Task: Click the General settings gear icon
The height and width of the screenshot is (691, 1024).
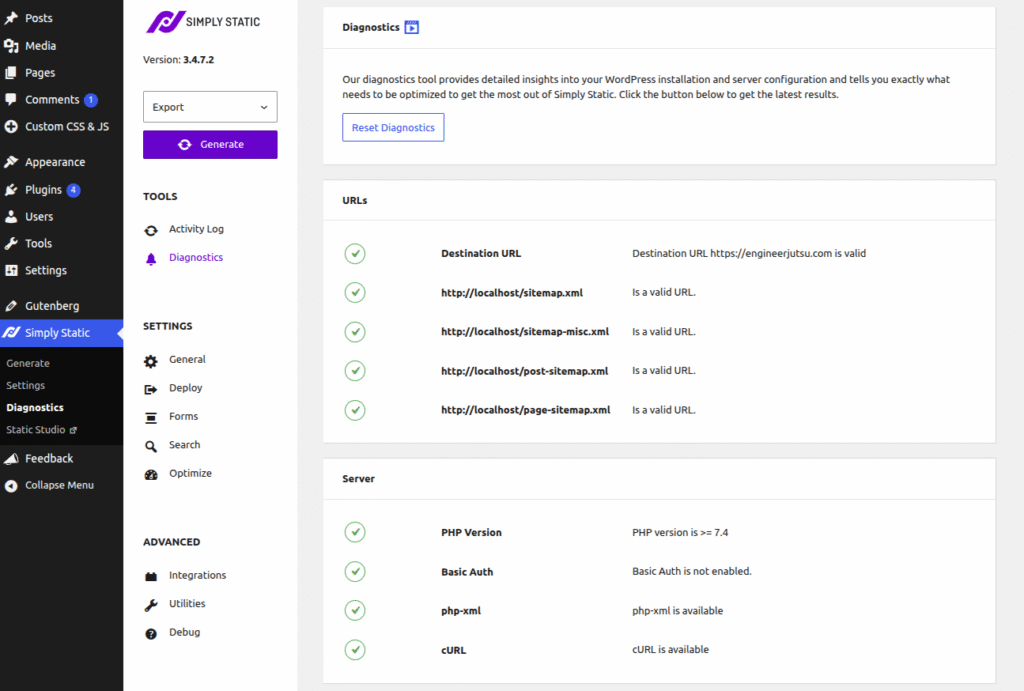Action: coord(151,360)
